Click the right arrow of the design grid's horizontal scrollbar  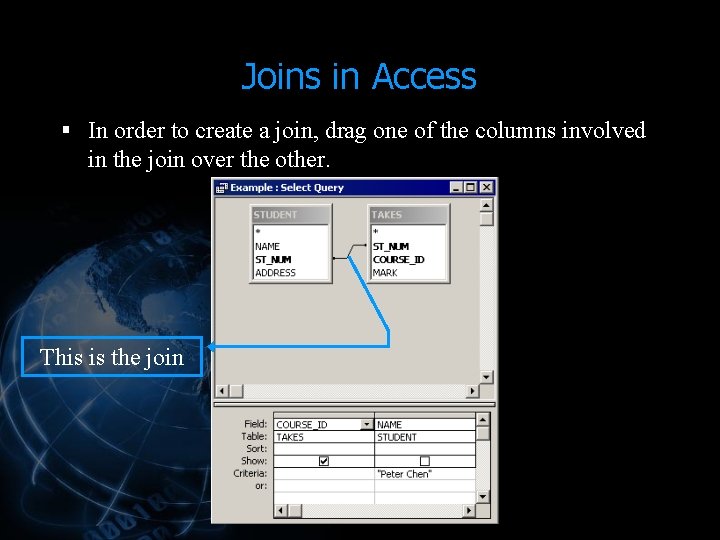click(469, 510)
